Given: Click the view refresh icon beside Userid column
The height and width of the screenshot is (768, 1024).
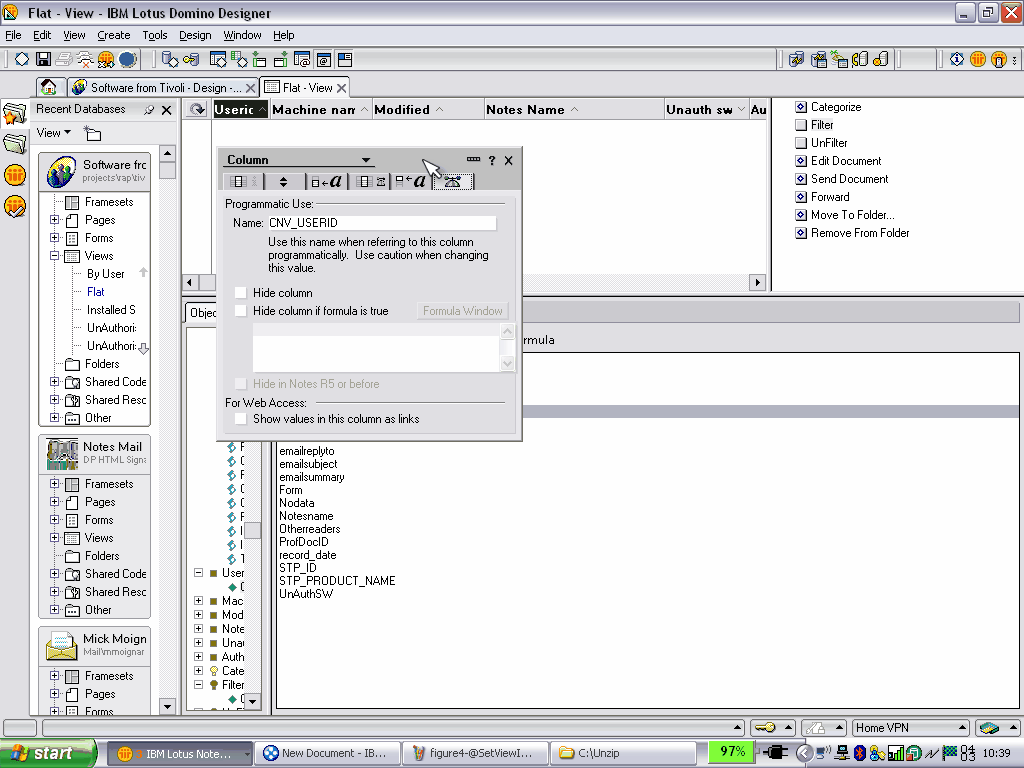Looking at the screenshot, I should (197, 109).
